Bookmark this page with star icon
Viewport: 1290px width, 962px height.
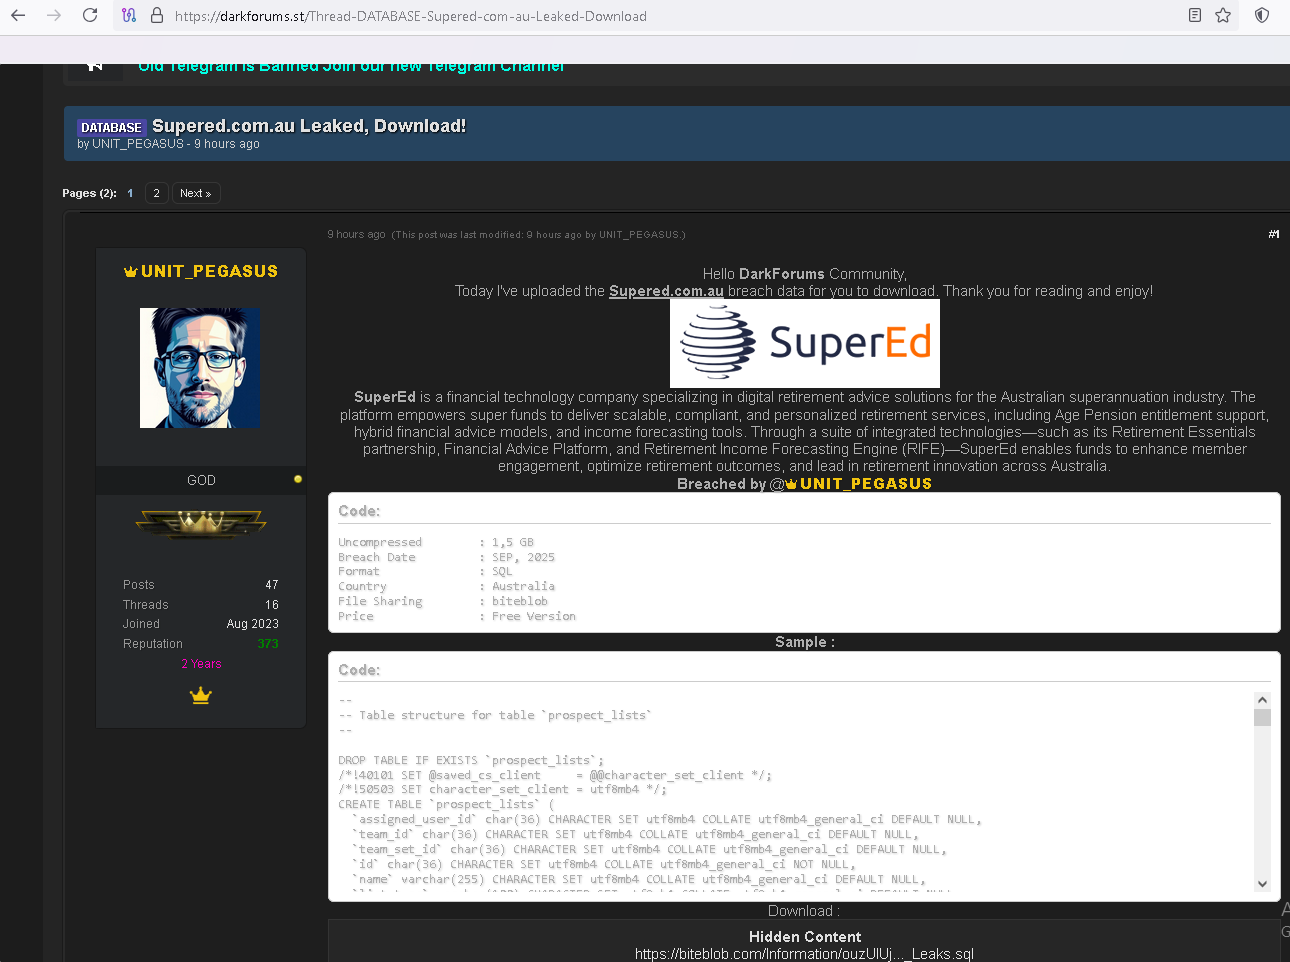click(1223, 16)
